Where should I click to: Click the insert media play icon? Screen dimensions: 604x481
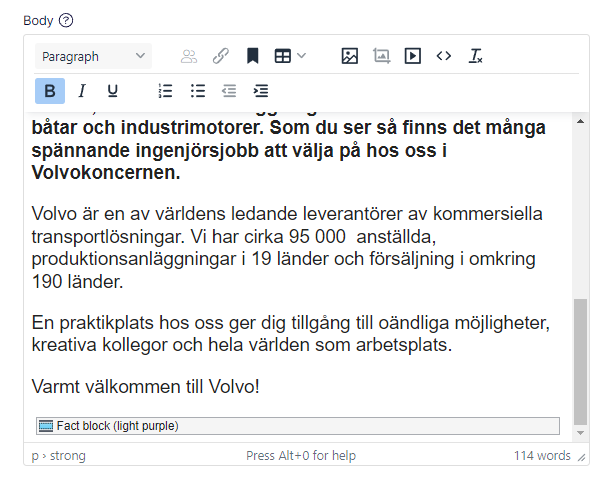click(412, 57)
